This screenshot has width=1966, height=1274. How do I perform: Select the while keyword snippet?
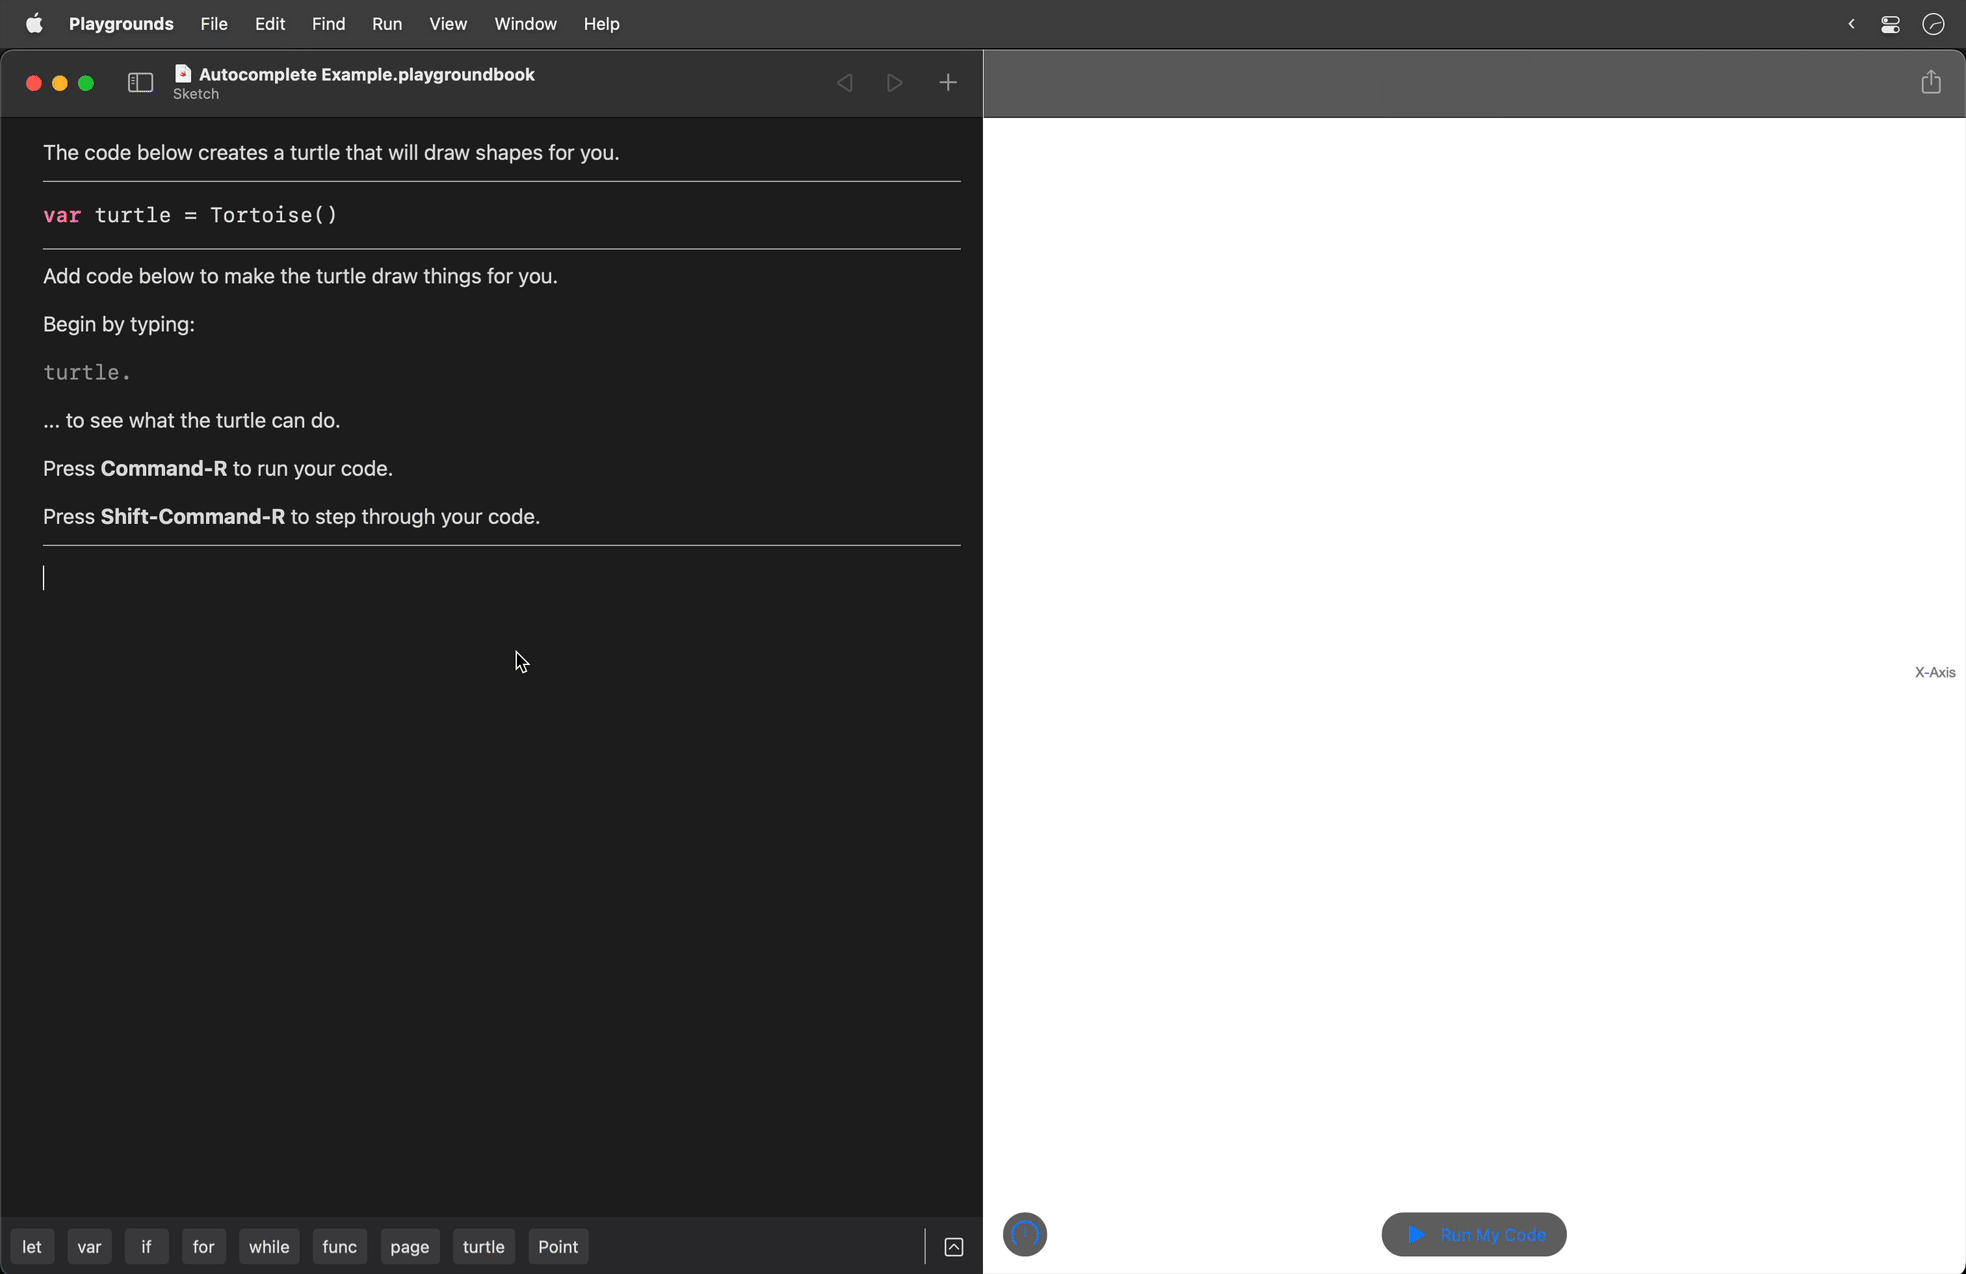tap(268, 1247)
